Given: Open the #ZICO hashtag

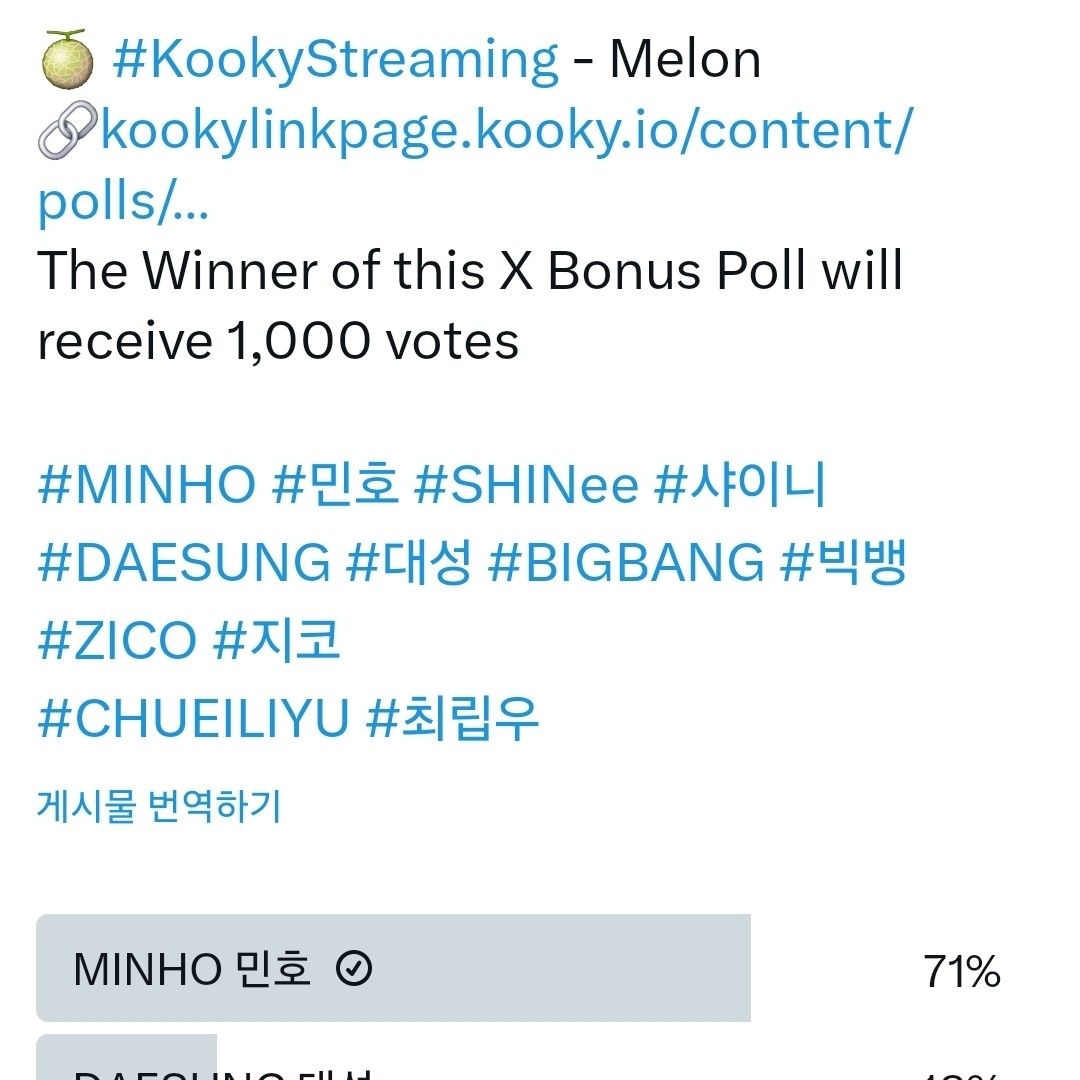Looking at the screenshot, I should tap(117, 640).
